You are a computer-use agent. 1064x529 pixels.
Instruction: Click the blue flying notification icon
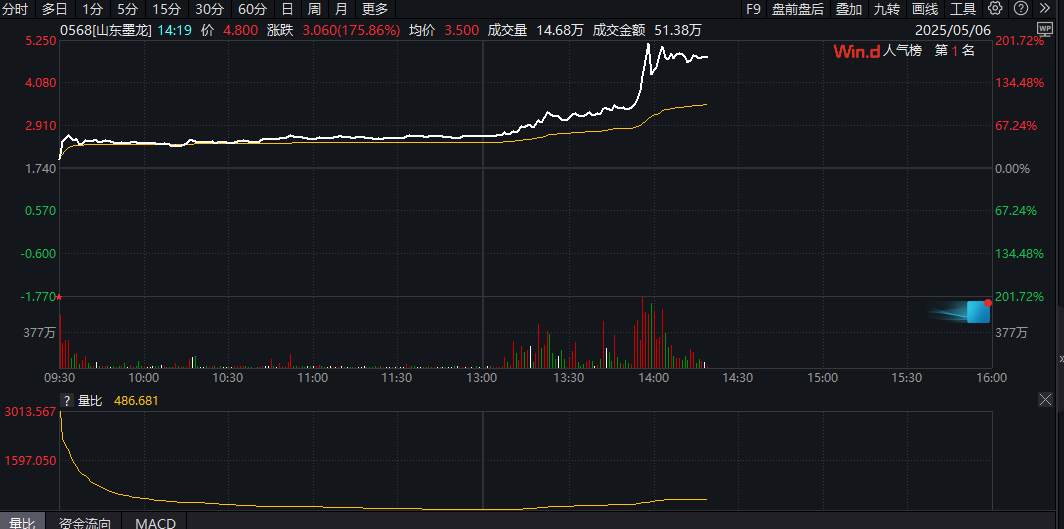coord(977,312)
